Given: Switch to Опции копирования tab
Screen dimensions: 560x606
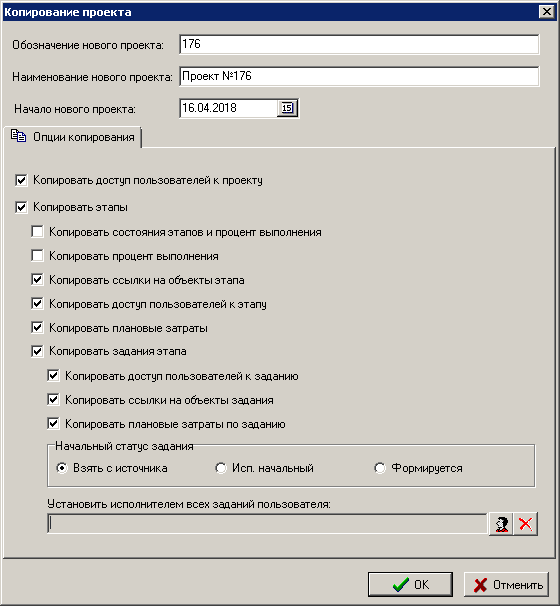Looking at the screenshot, I should (x=73, y=137).
